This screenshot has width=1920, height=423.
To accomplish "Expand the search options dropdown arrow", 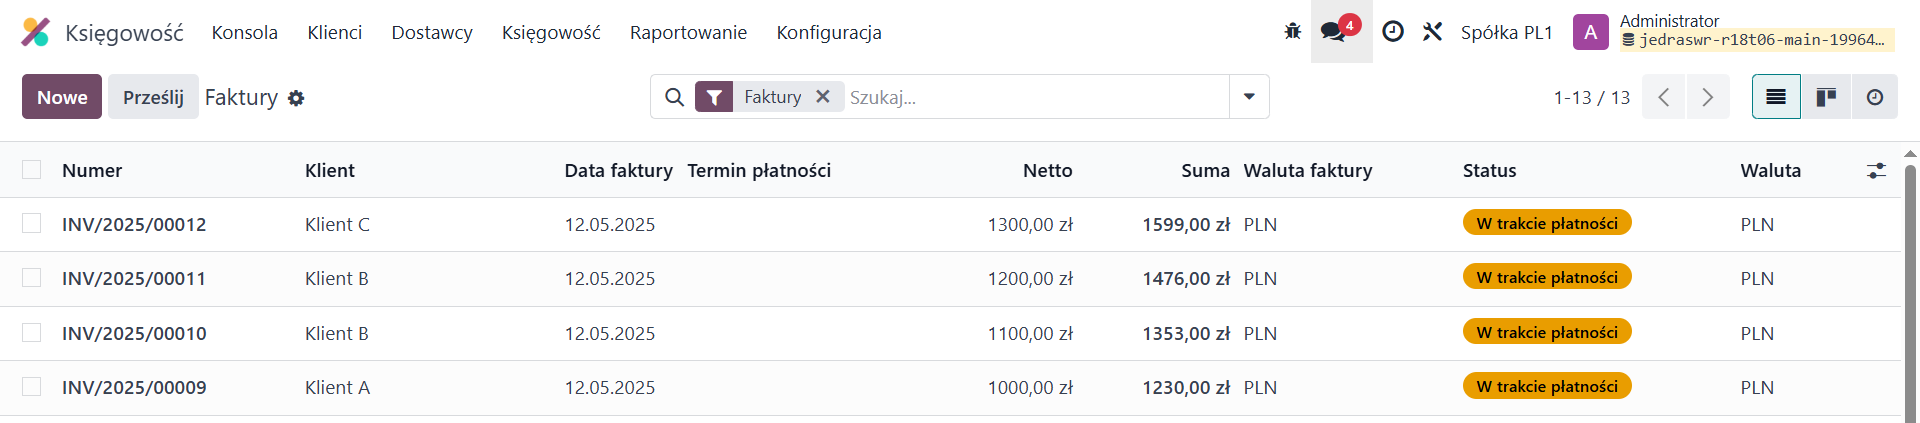I will pos(1249,97).
